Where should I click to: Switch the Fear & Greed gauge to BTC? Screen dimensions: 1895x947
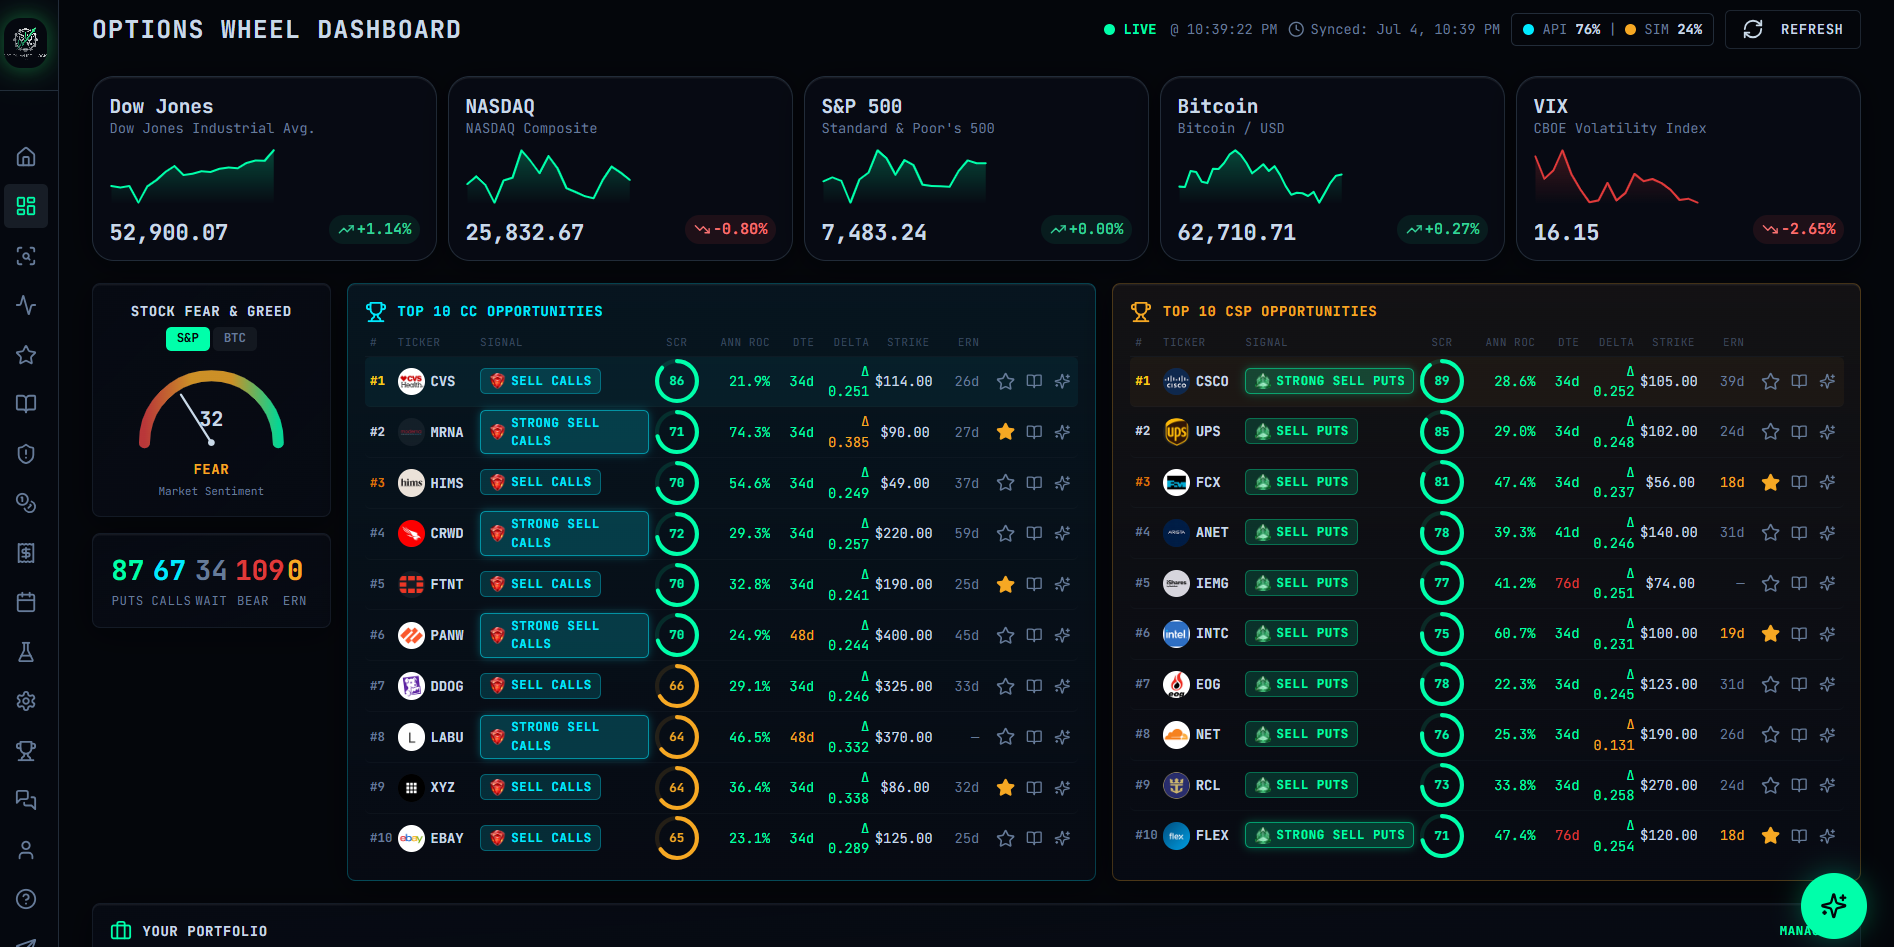point(235,338)
